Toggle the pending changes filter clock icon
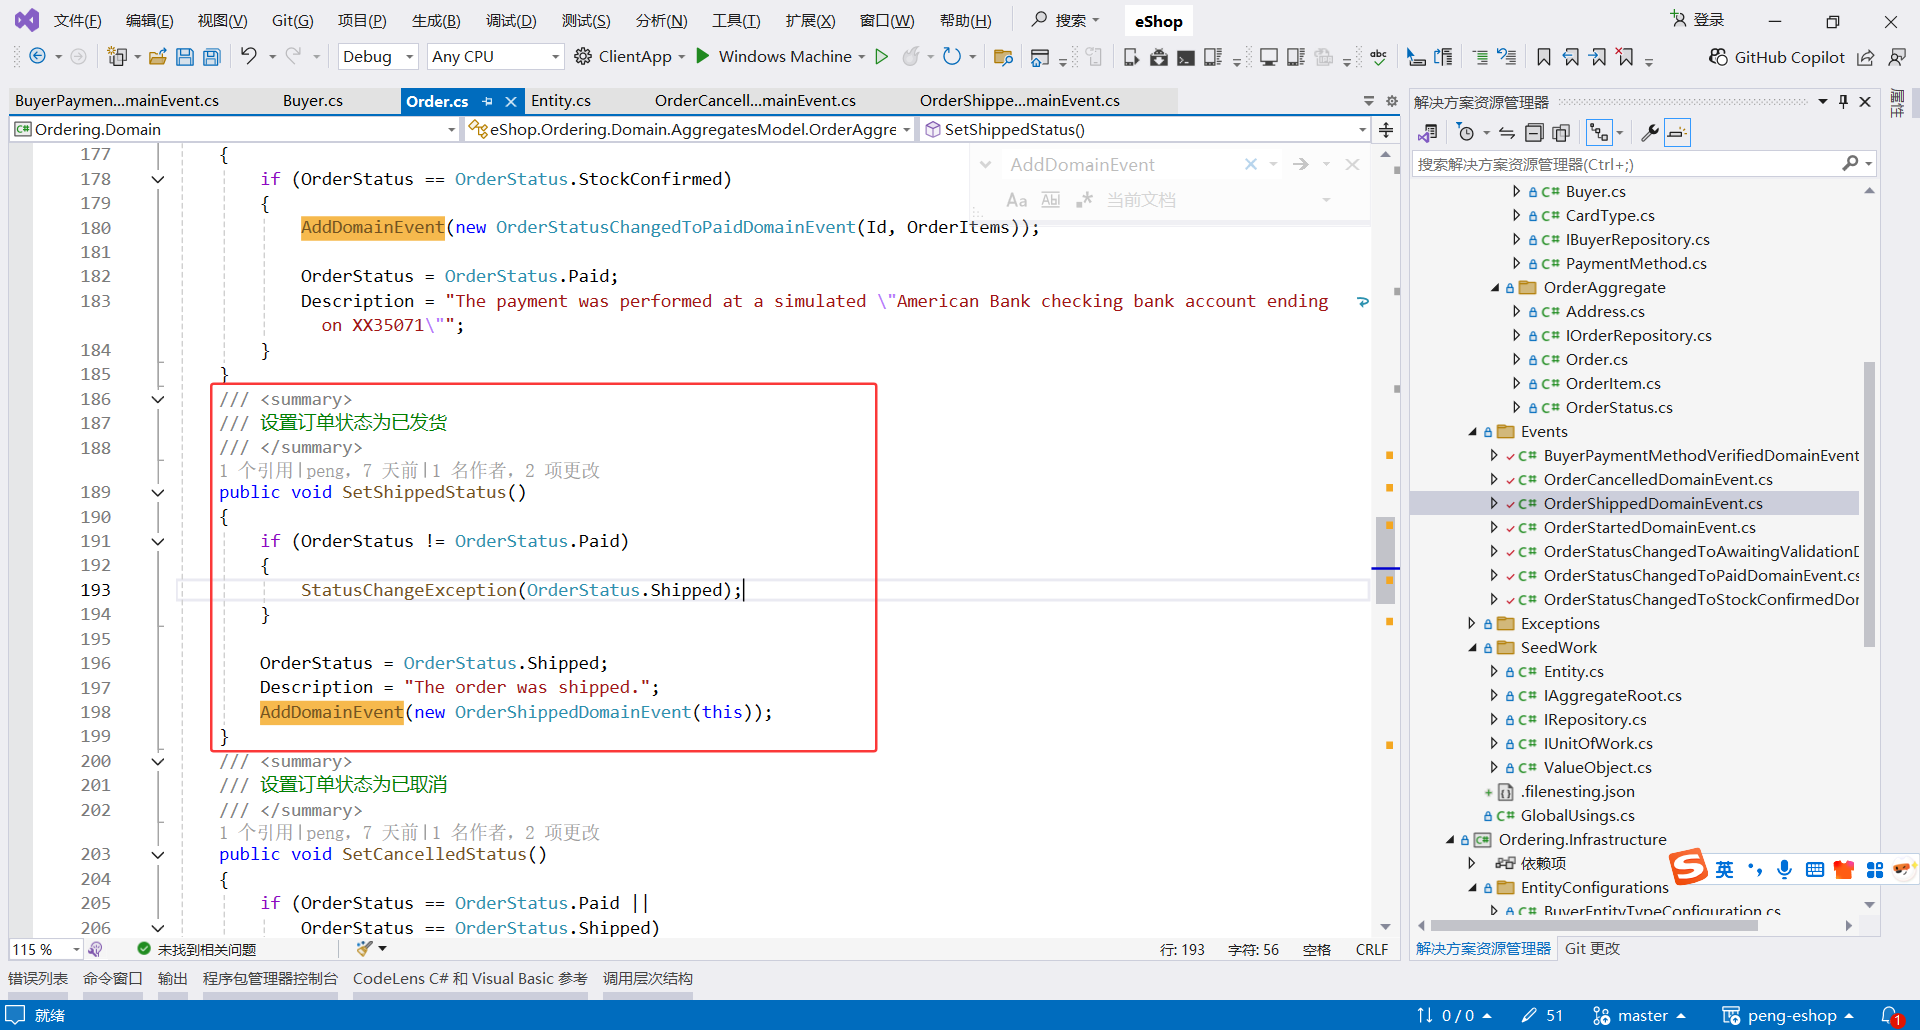 tap(1466, 132)
